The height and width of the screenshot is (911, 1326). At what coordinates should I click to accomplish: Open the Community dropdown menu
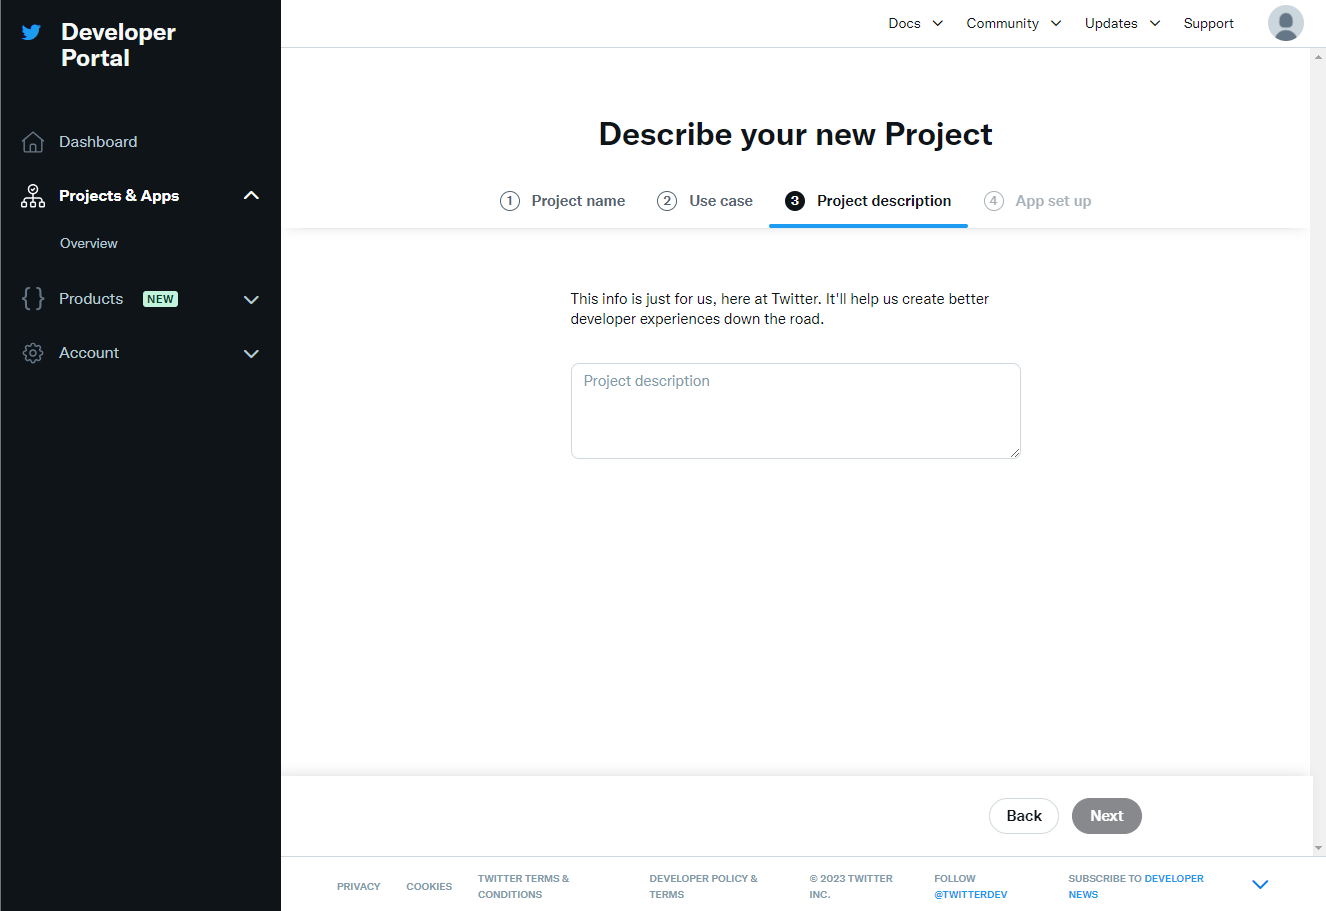pos(1013,23)
